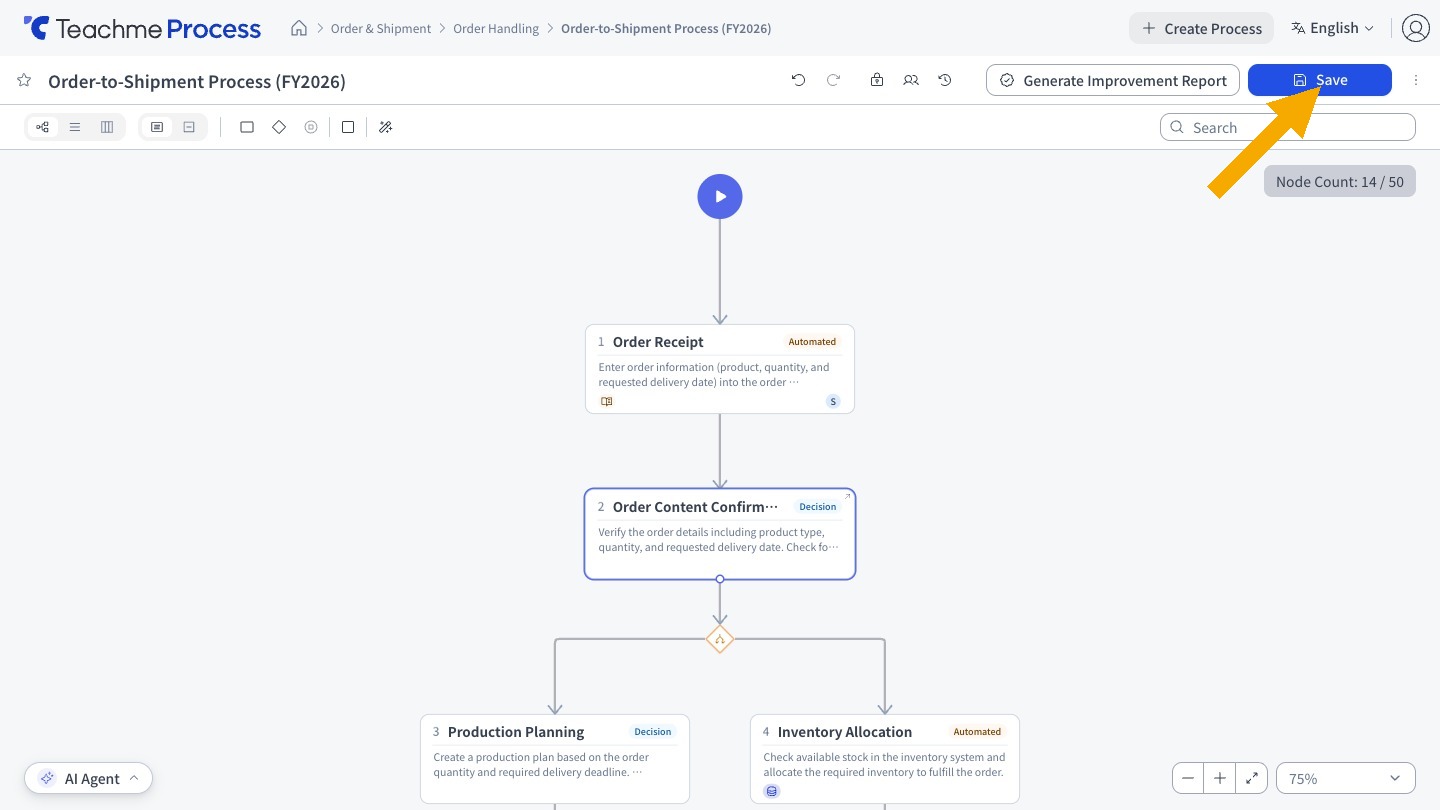Click the Decision tag on Production Planning
The width and height of the screenshot is (1440, 810).
tap(652, 732)
